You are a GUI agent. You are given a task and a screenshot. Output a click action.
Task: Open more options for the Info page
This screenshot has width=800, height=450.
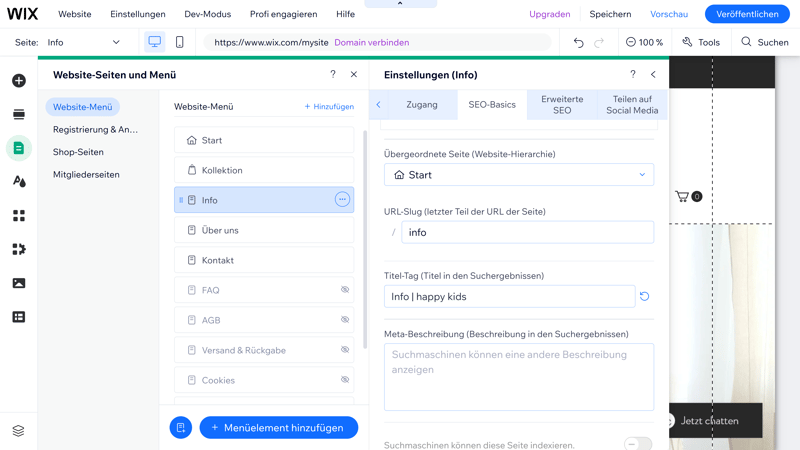pyautogui.click(x=342, y=200)
